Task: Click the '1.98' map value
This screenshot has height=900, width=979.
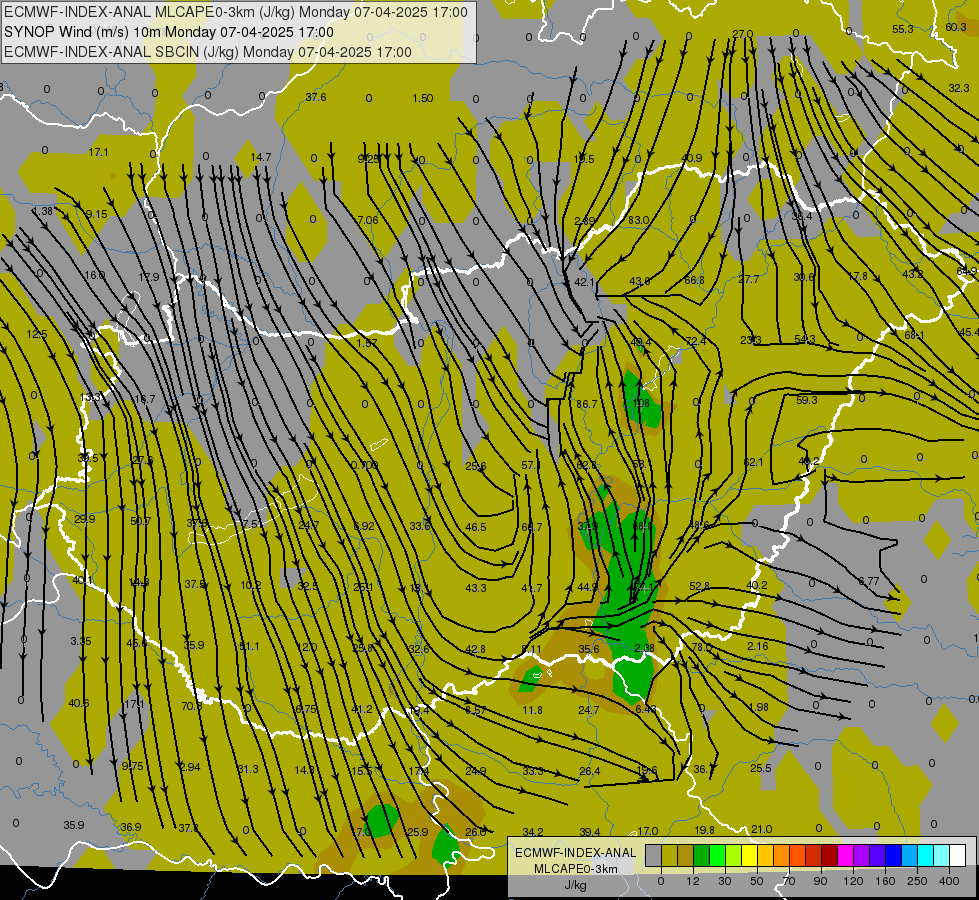Action: point(759,707)
